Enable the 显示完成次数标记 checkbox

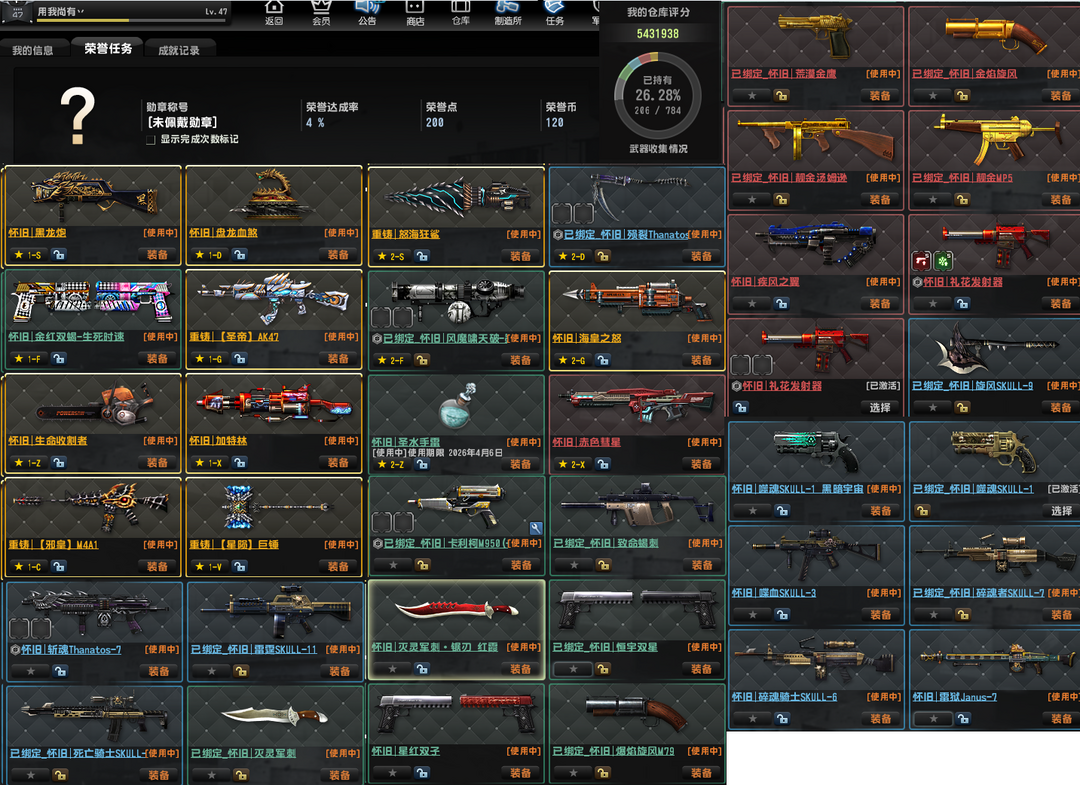(x=152, y=140)
